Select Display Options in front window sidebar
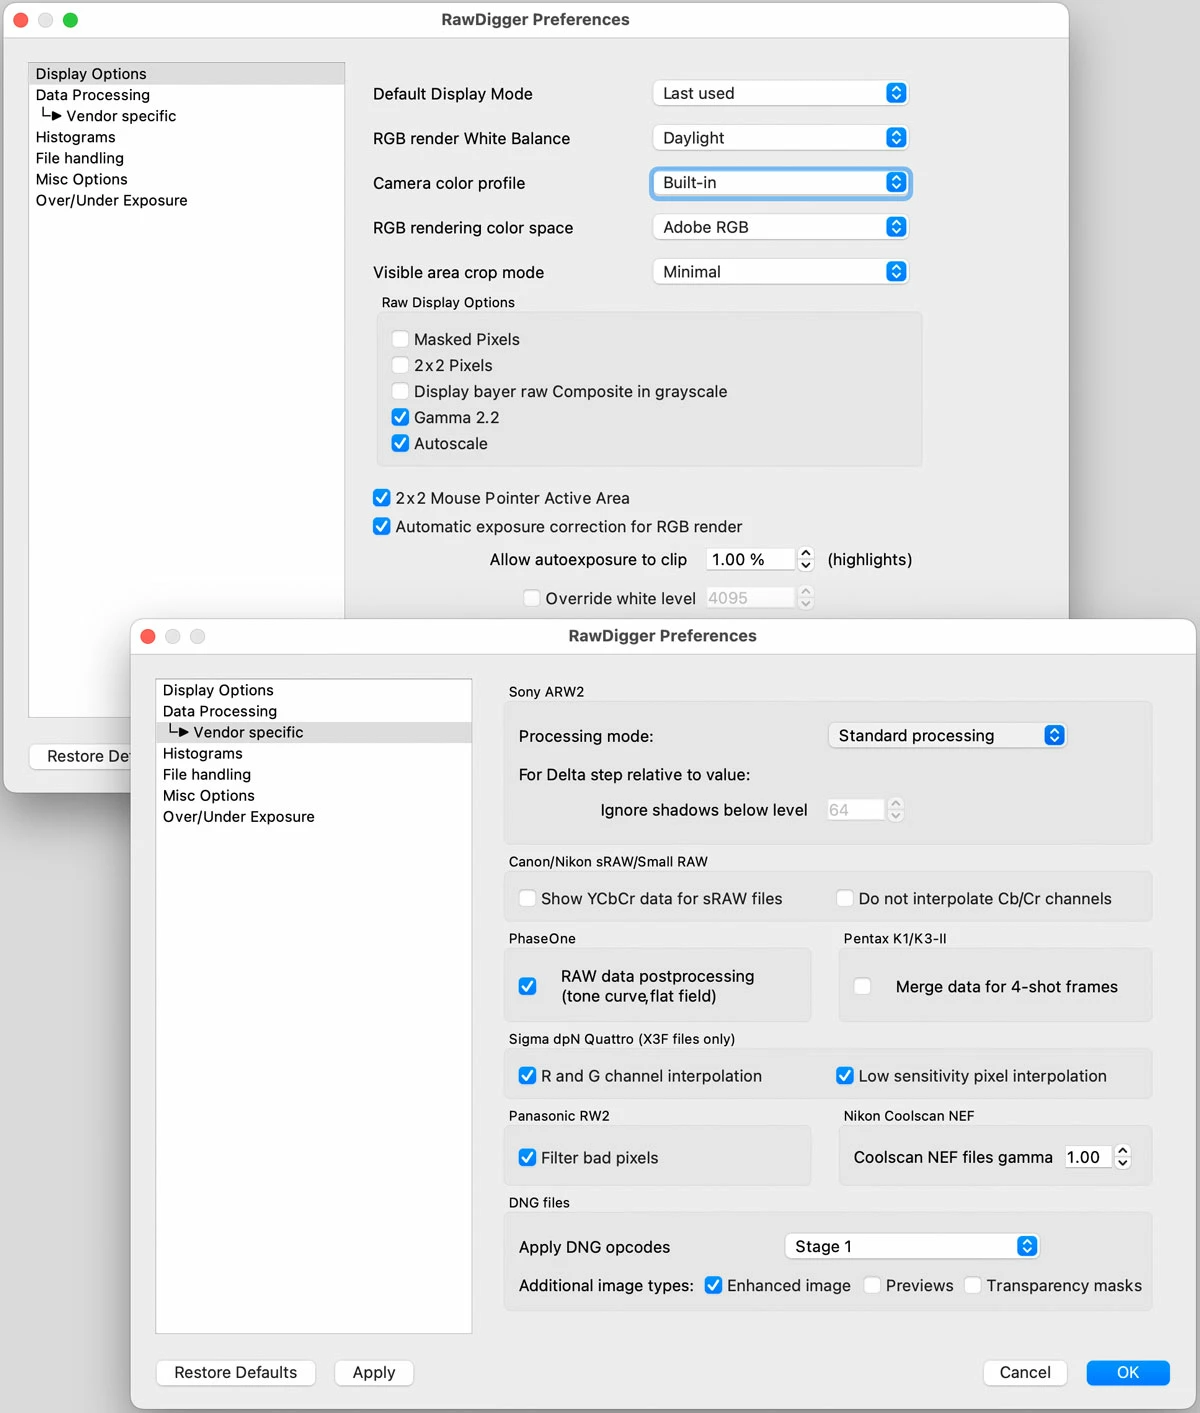Image resolution: width=1200 pixels, height=1413 pixels. click(x=314, y=690)
